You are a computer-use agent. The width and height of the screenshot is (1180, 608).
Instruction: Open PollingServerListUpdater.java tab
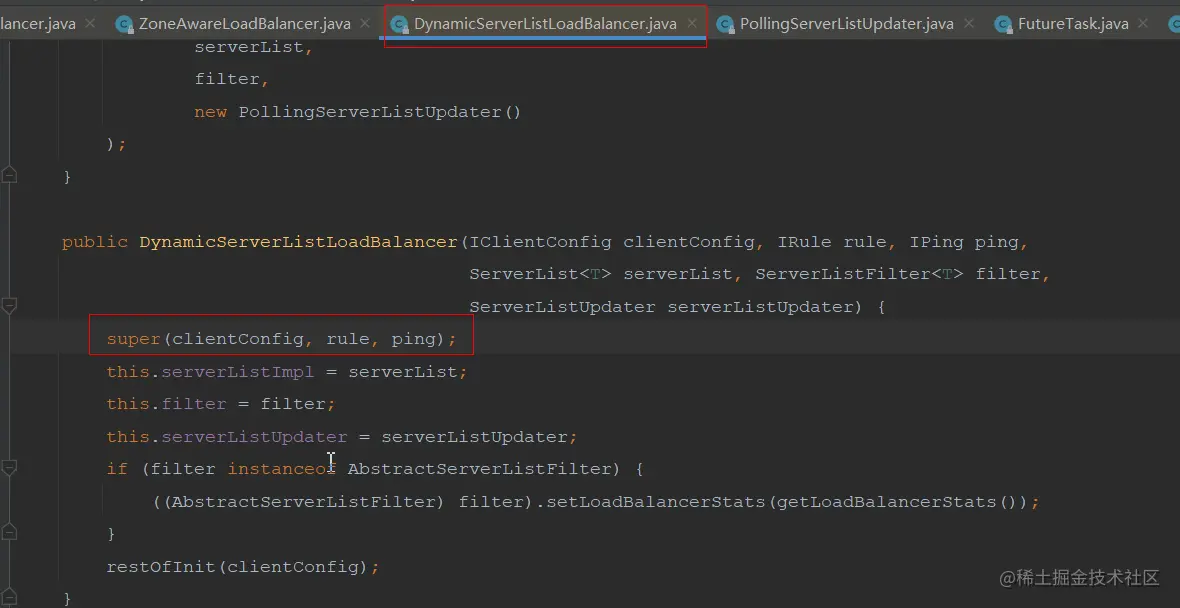tap(847, 24)
